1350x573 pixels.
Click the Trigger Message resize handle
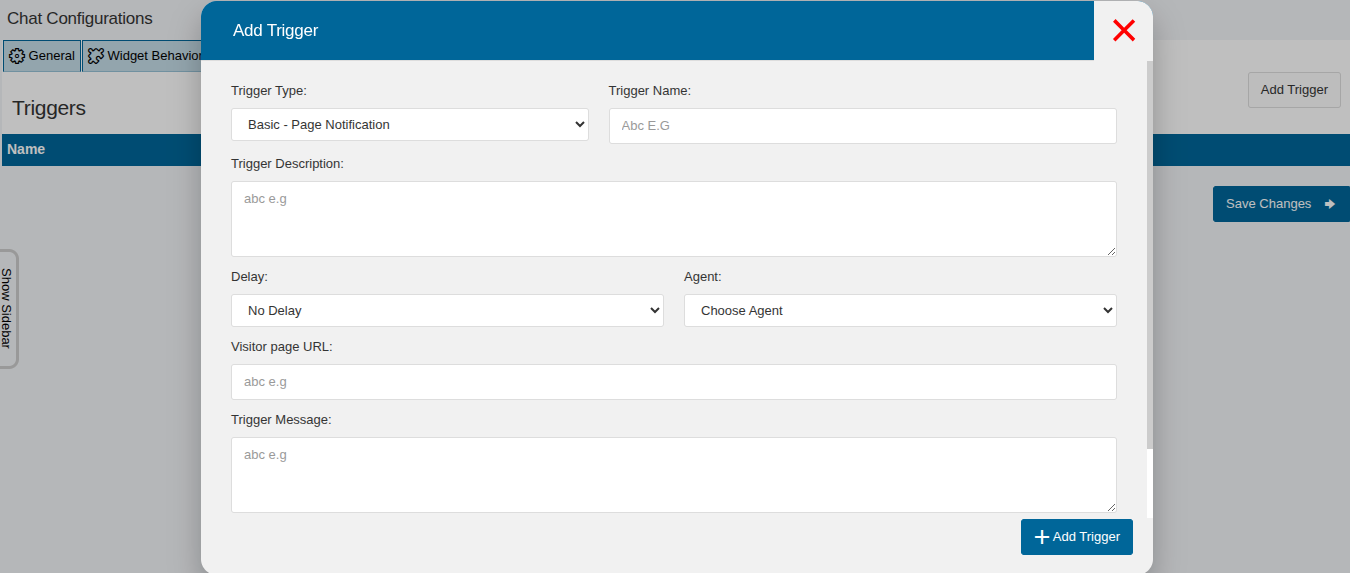tap(1111, 507)
